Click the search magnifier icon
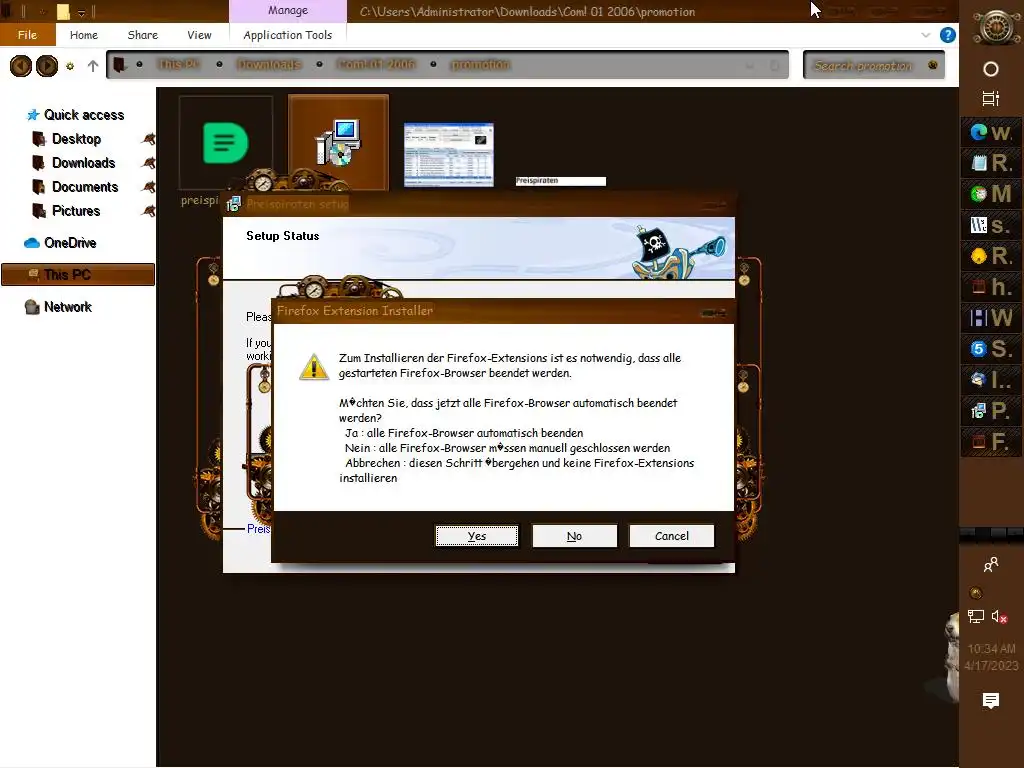The width and height of the screenshot is (1024, 768). tap(933, 65)
